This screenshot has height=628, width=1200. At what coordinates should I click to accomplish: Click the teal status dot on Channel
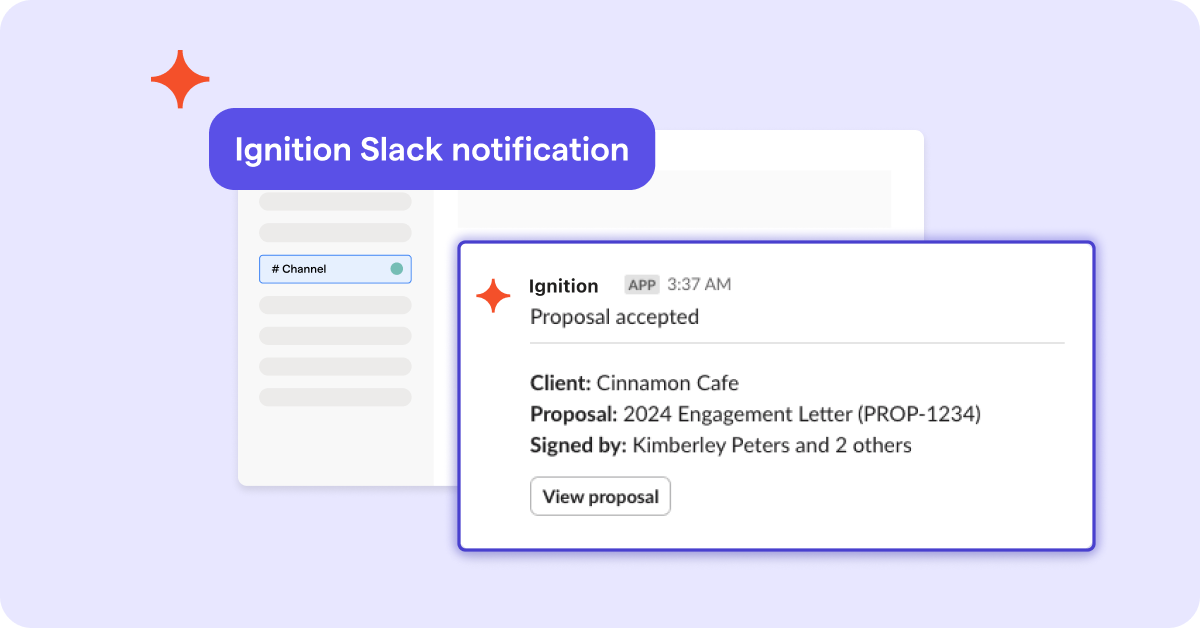396,269
